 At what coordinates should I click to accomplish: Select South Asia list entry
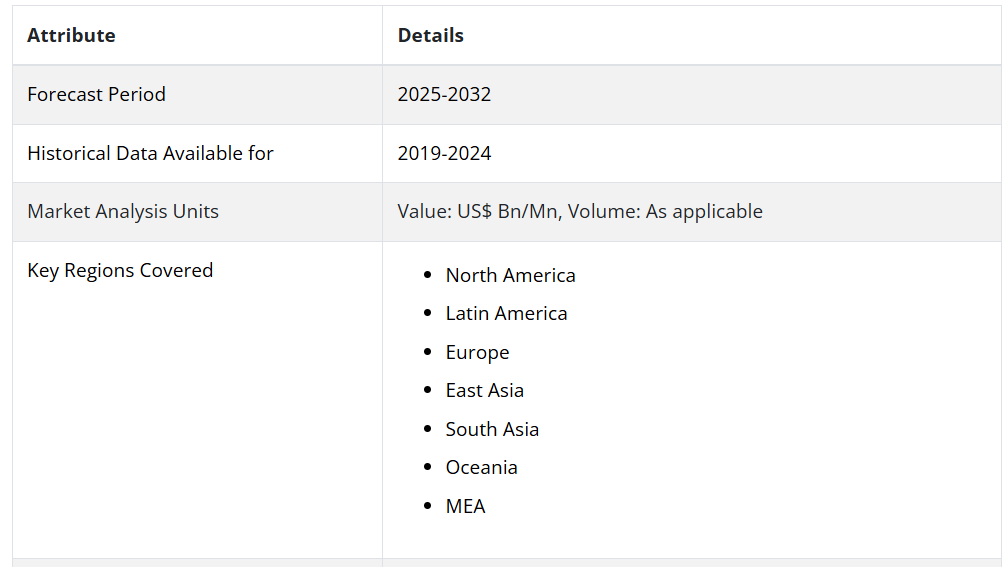(492, 429)
